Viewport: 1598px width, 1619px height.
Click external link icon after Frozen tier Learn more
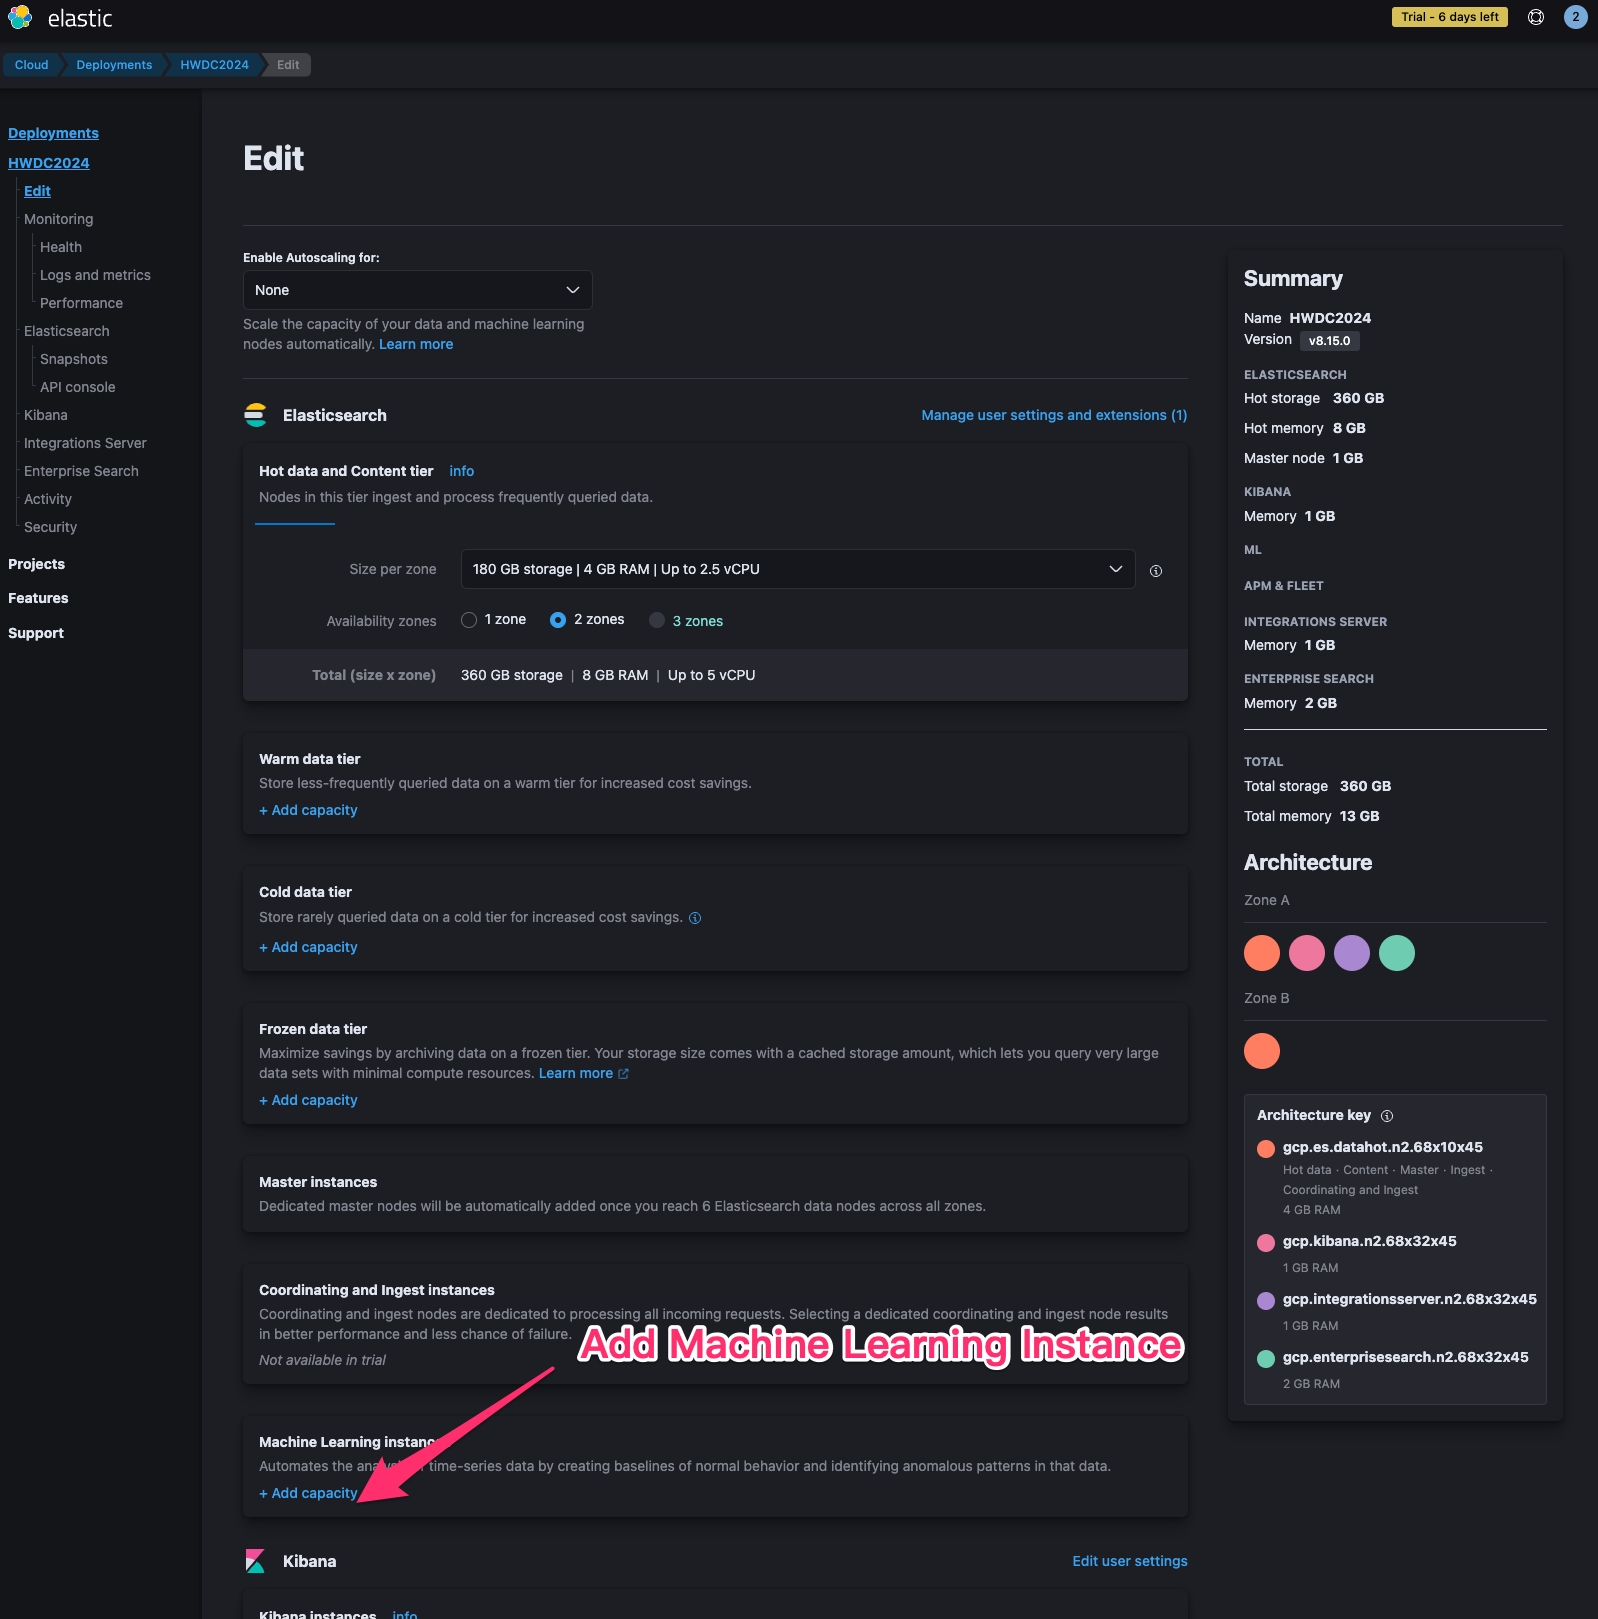coord(624,1074)
